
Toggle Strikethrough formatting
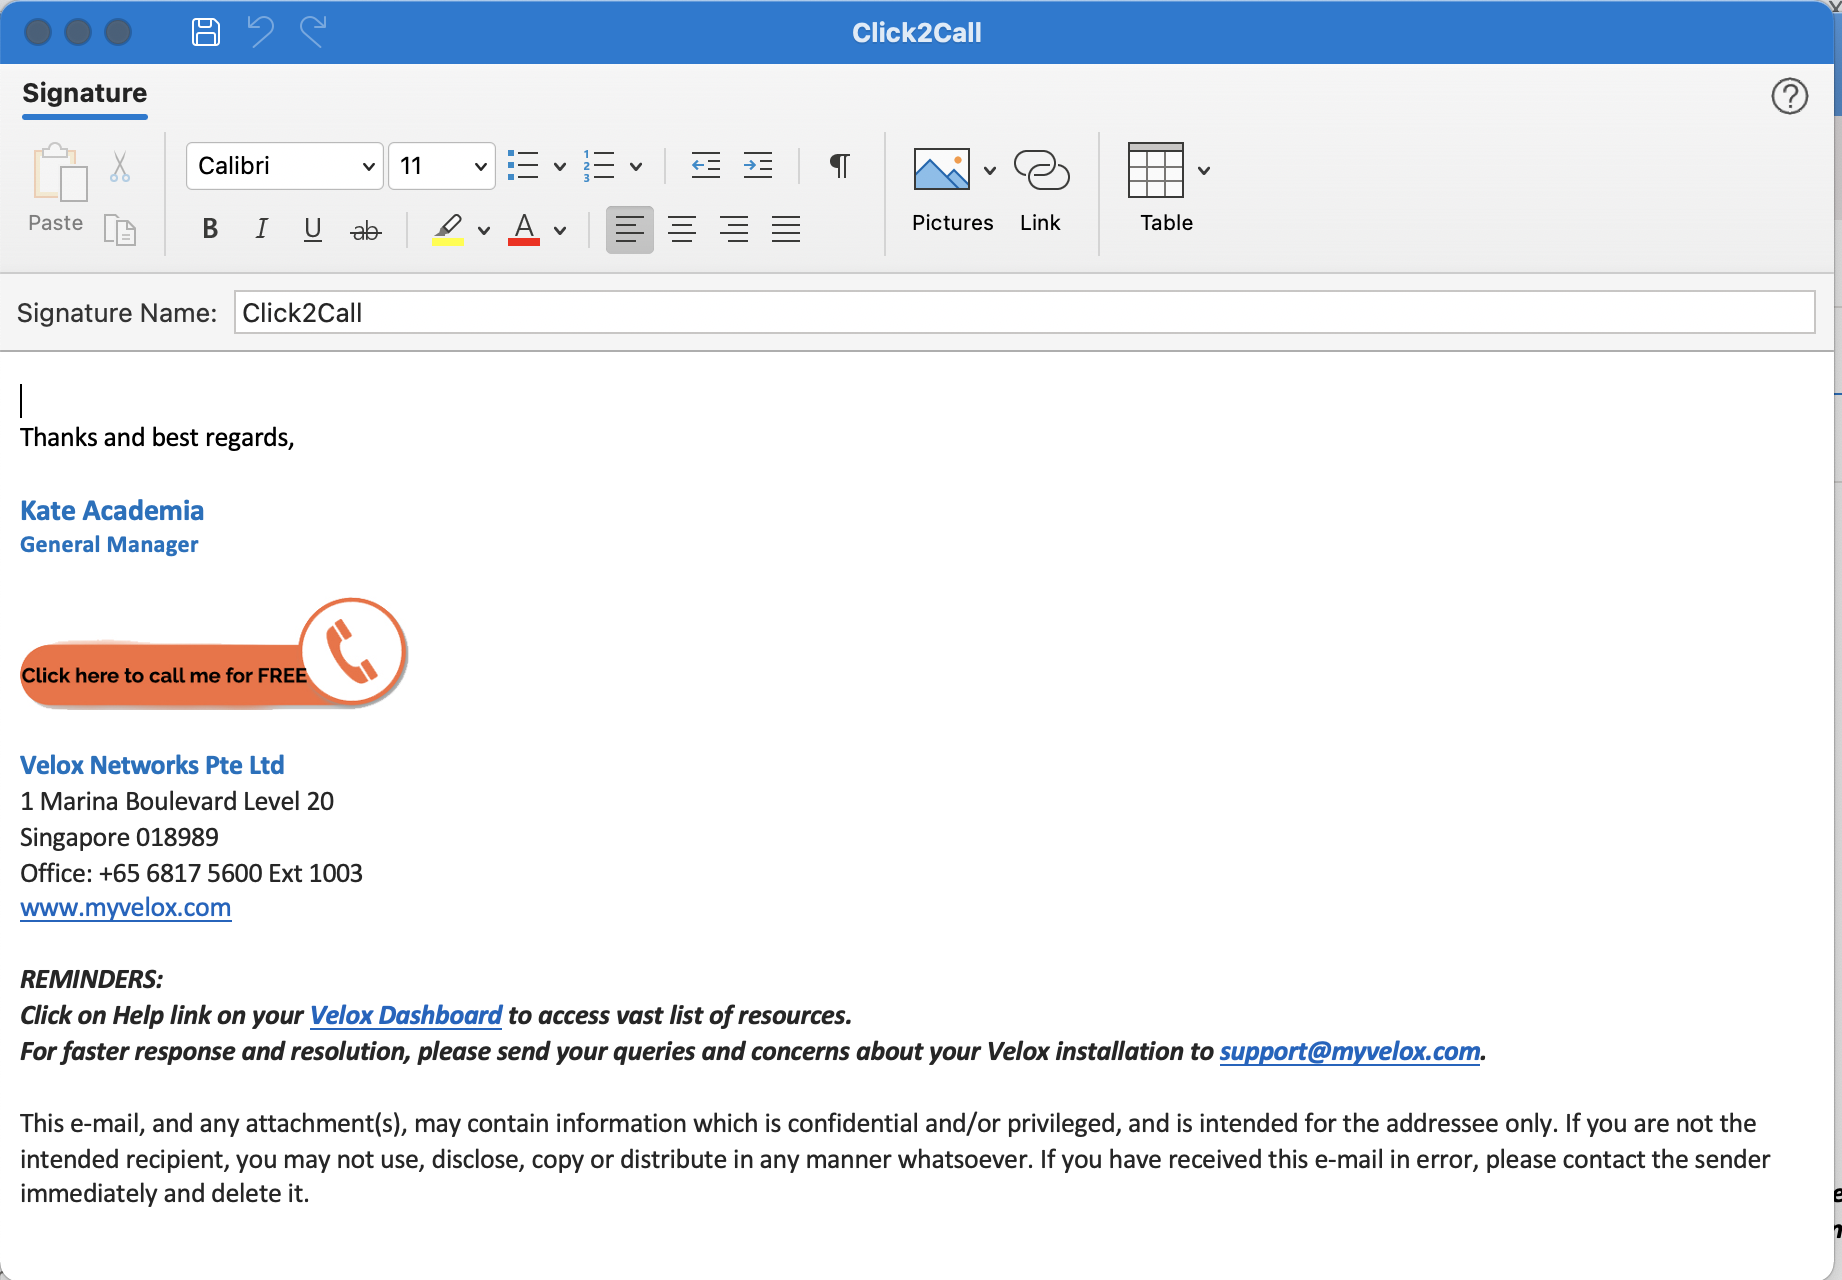[x=366, y=230]
